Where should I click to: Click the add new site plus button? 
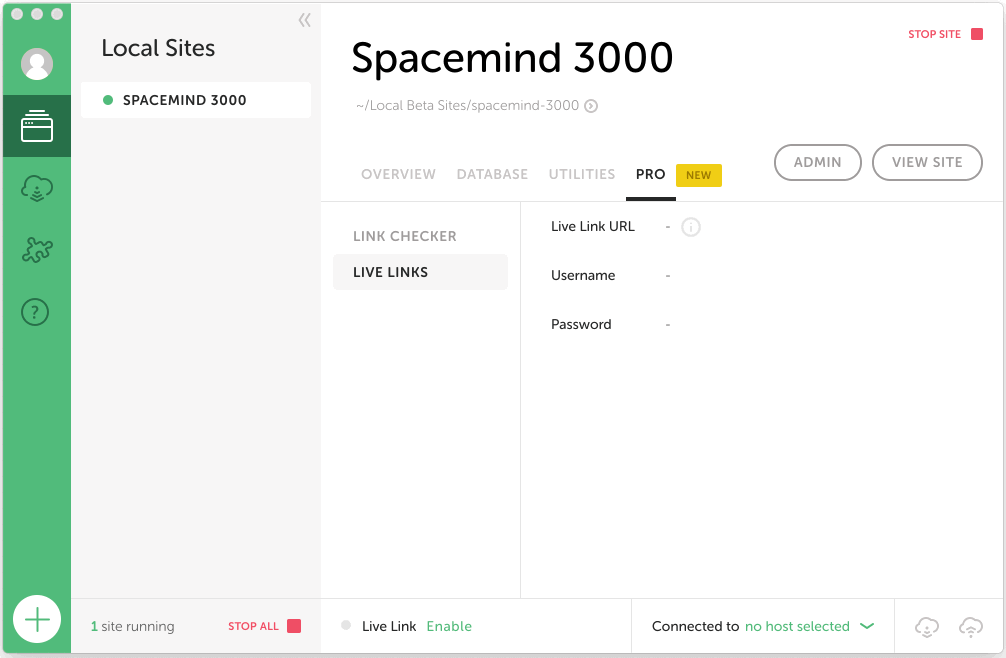(37, 620)
